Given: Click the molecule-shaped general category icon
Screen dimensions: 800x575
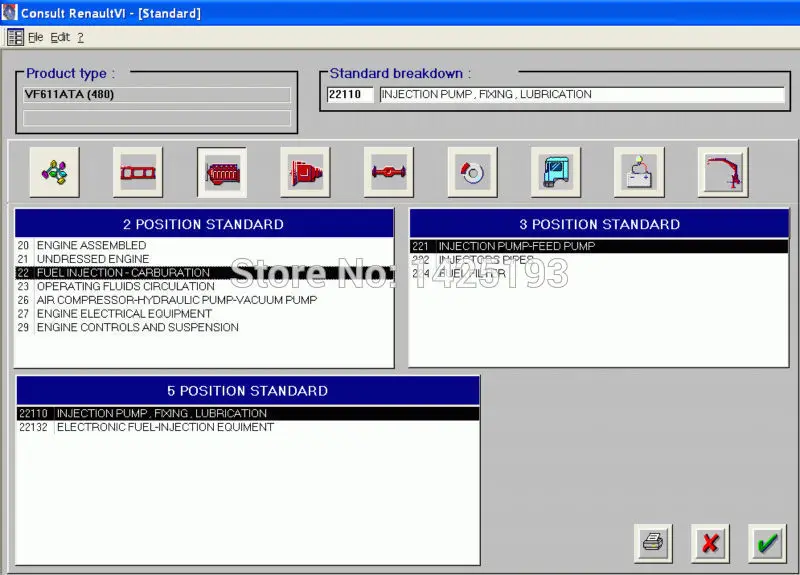Looking at the screenshot, I should 55,172.
